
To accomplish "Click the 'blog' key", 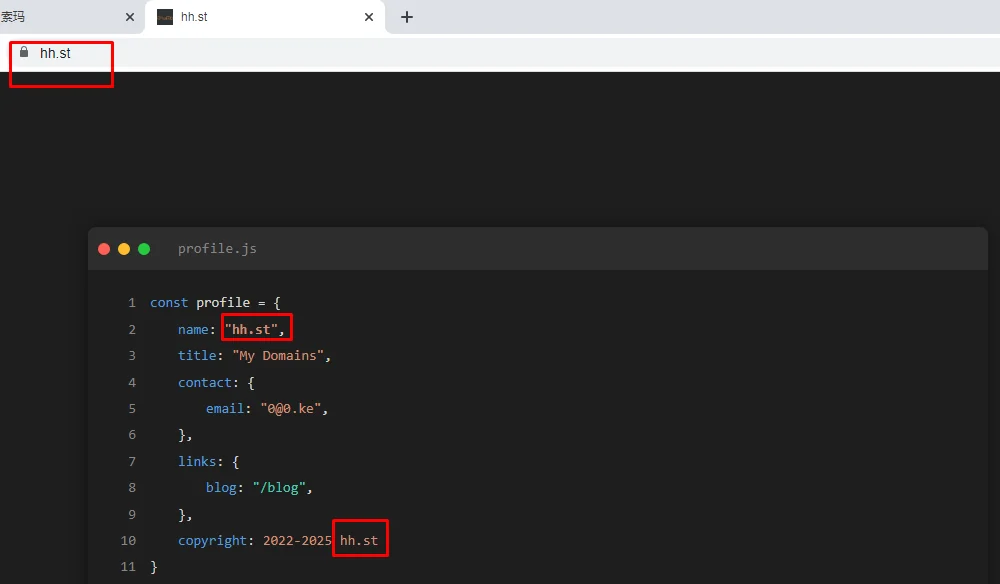I will 221,488.
